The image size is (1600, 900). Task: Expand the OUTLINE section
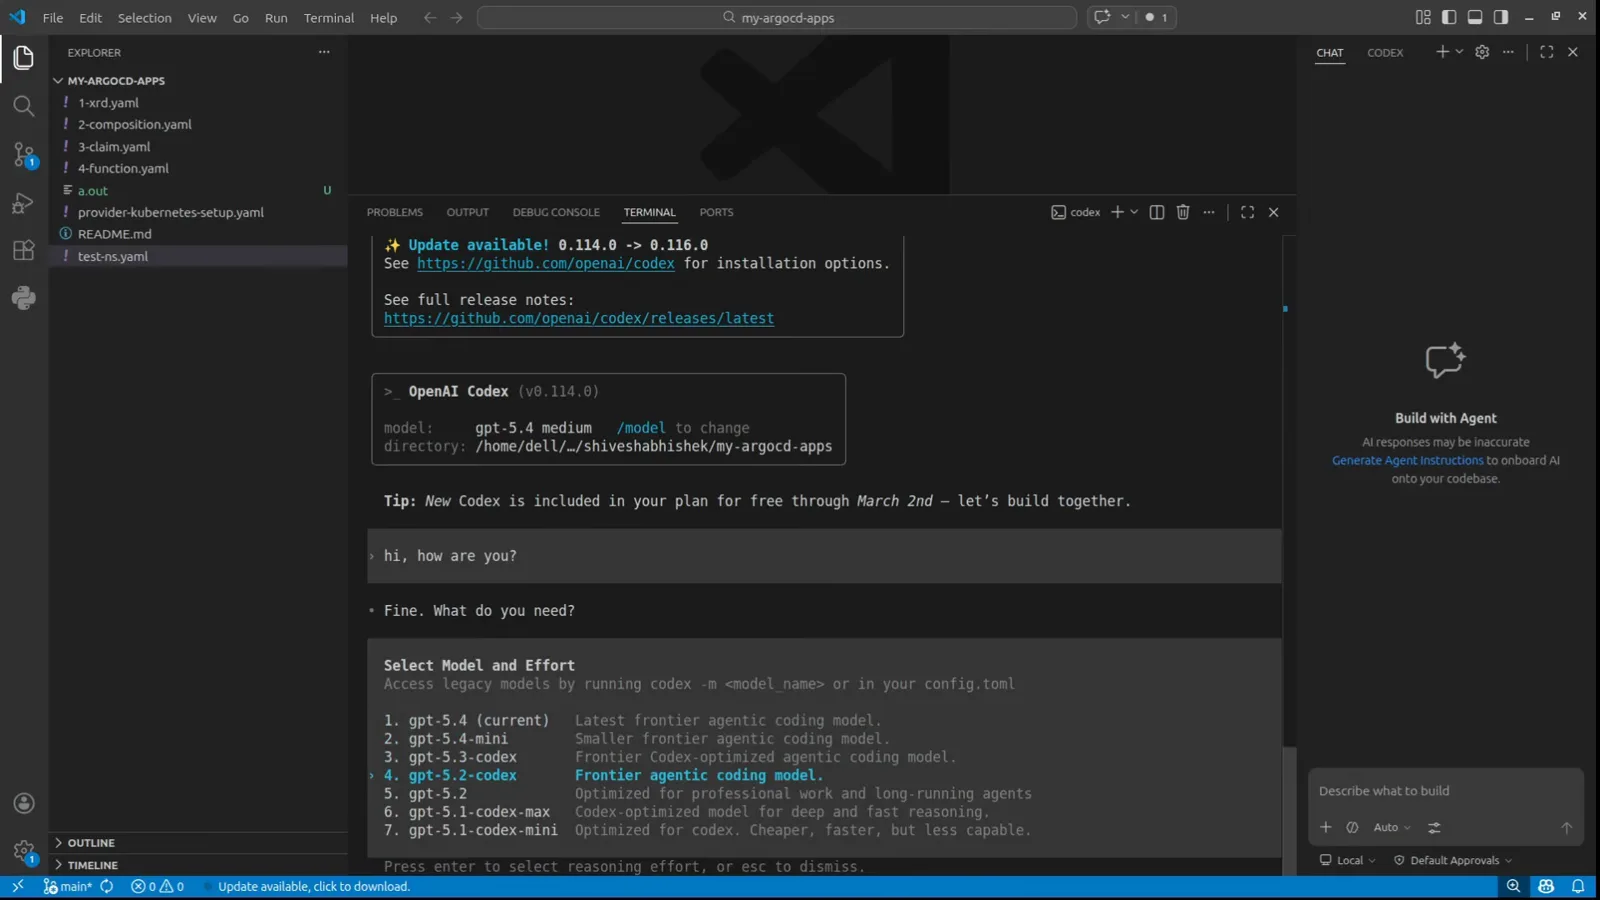coord(91,843)
